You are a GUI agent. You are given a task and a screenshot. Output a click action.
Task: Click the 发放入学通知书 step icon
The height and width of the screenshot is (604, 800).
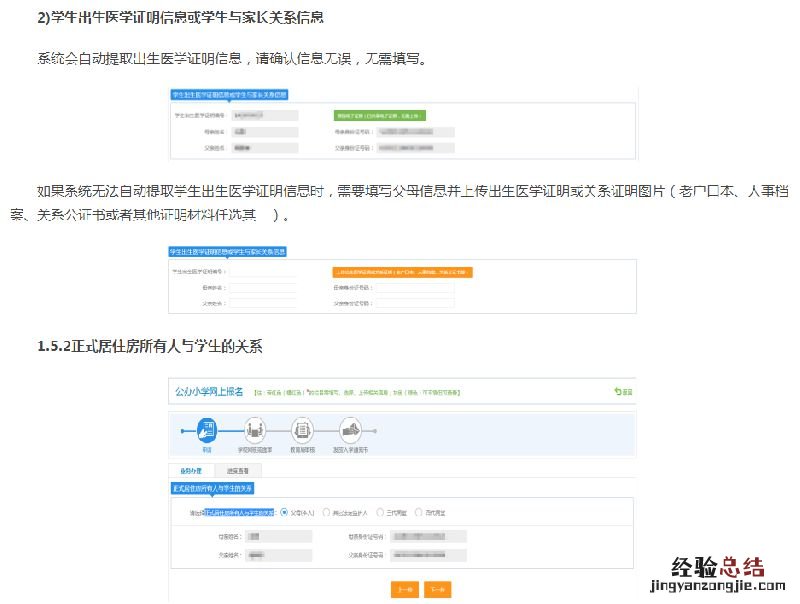(350, 430)
